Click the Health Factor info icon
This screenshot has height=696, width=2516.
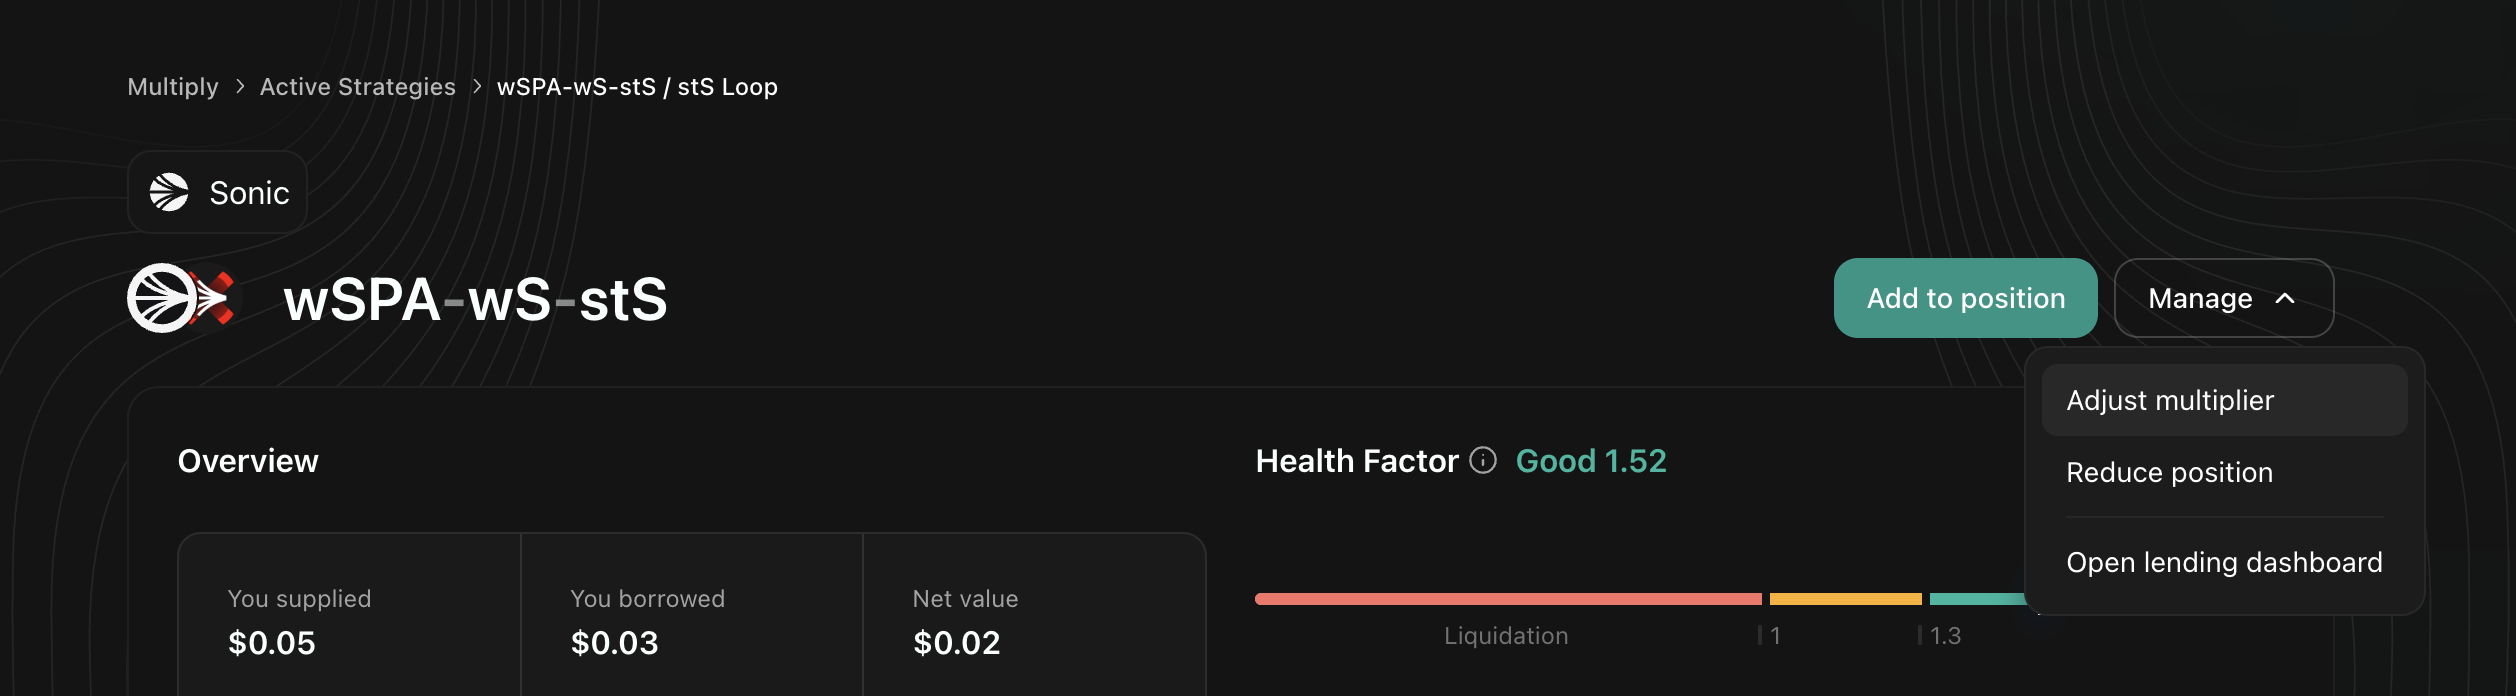pyautogui.click(x=1483, y=460)
